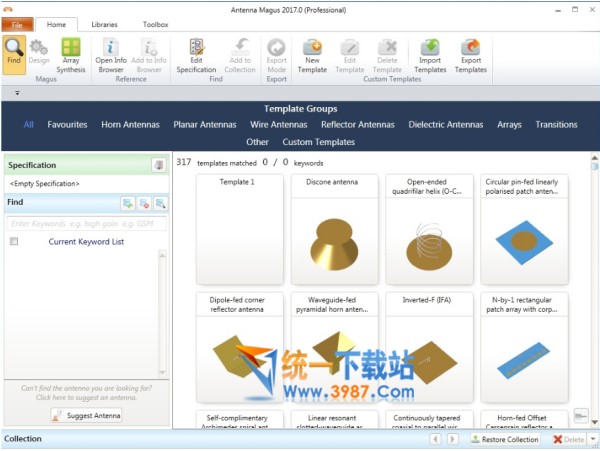Image resolution: width=600 pixels, height=451 pixels.
Task: Open the File menu
Action: pos(17,24)
